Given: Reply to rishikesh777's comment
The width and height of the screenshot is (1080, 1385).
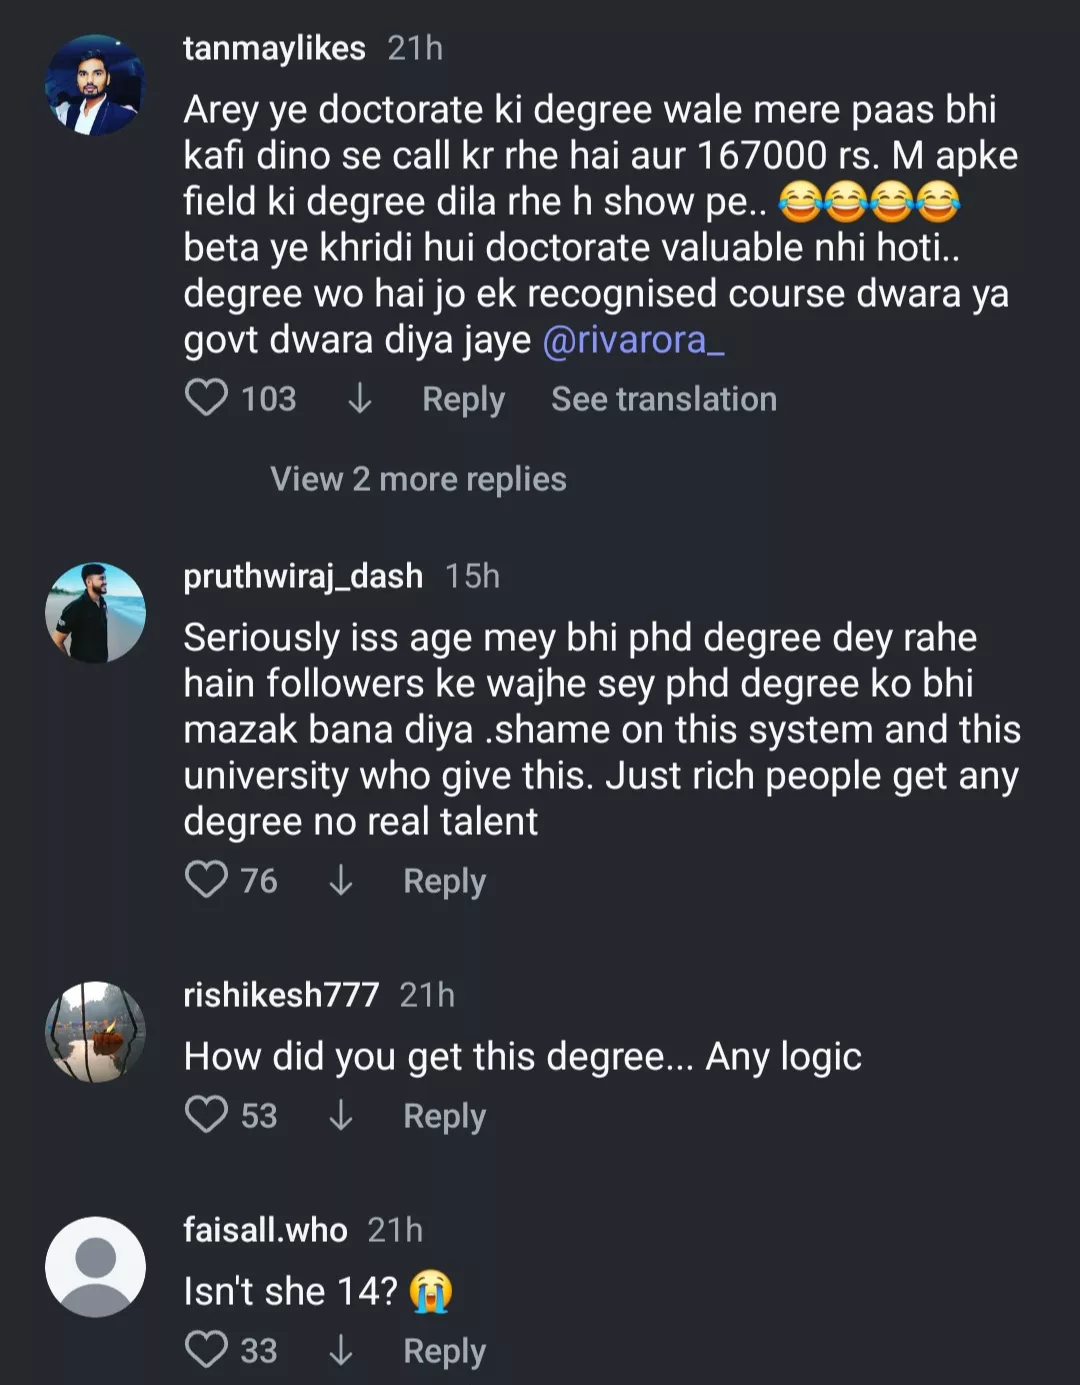Looking at the screenshot, I should [444, 1116].
